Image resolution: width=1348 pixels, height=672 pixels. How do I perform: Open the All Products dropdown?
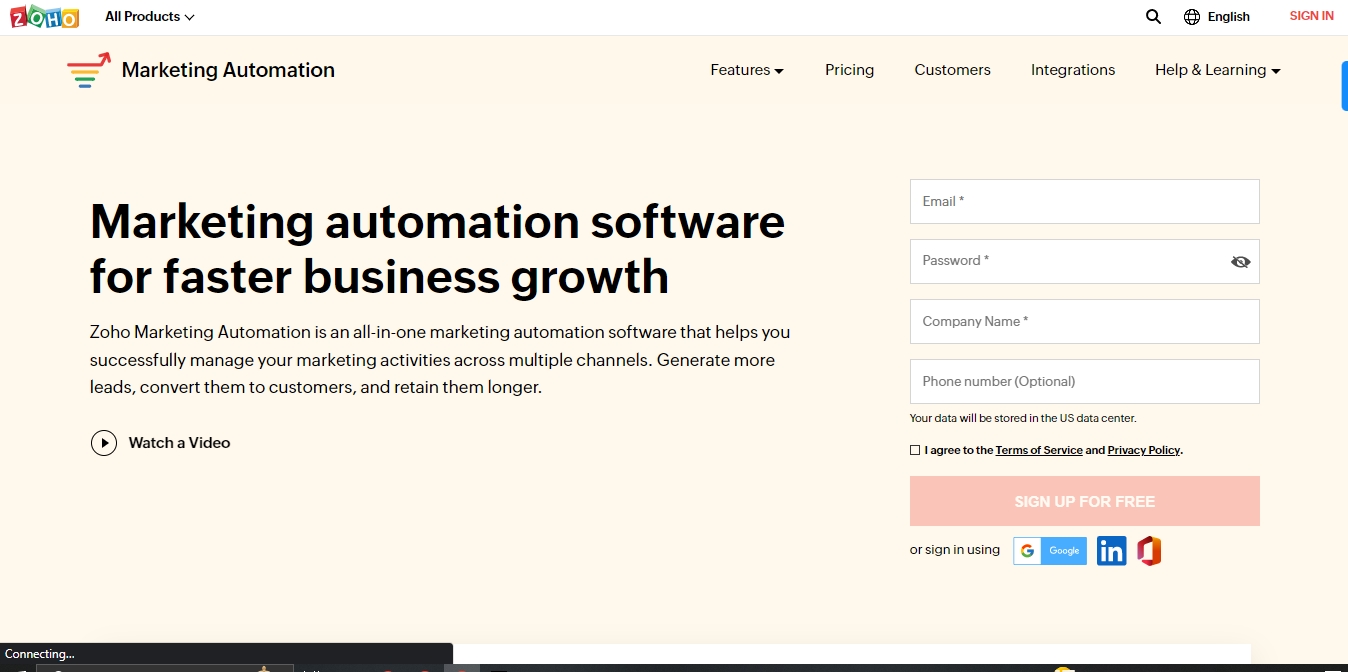148,16
